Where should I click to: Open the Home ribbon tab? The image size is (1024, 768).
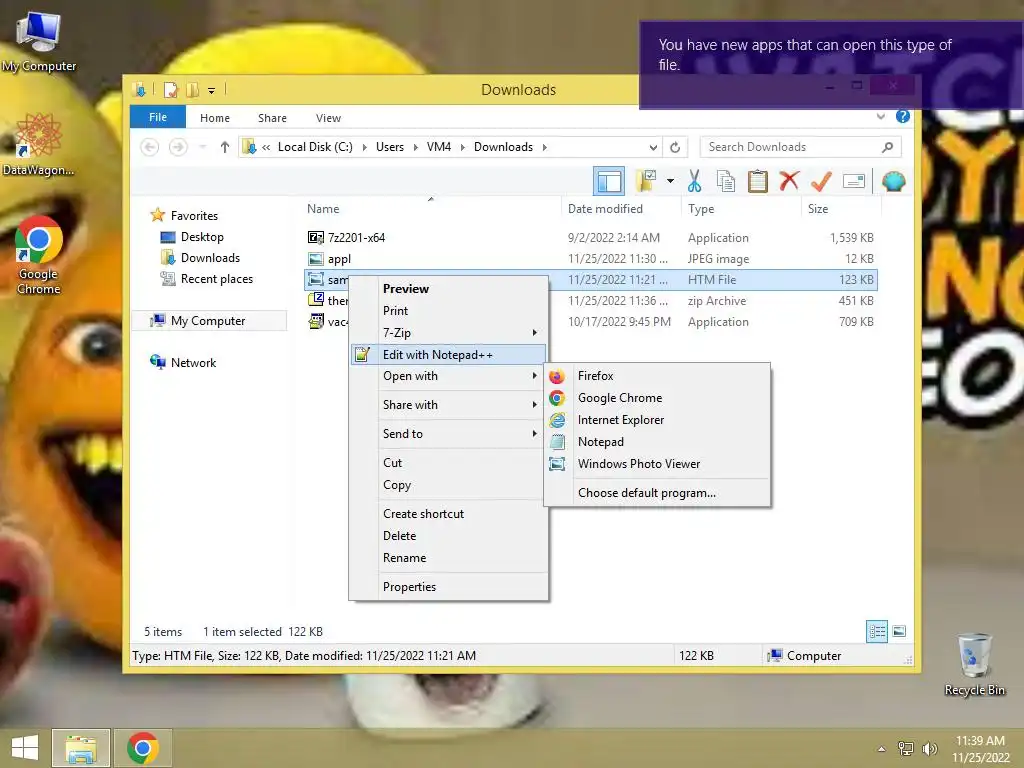215,118
